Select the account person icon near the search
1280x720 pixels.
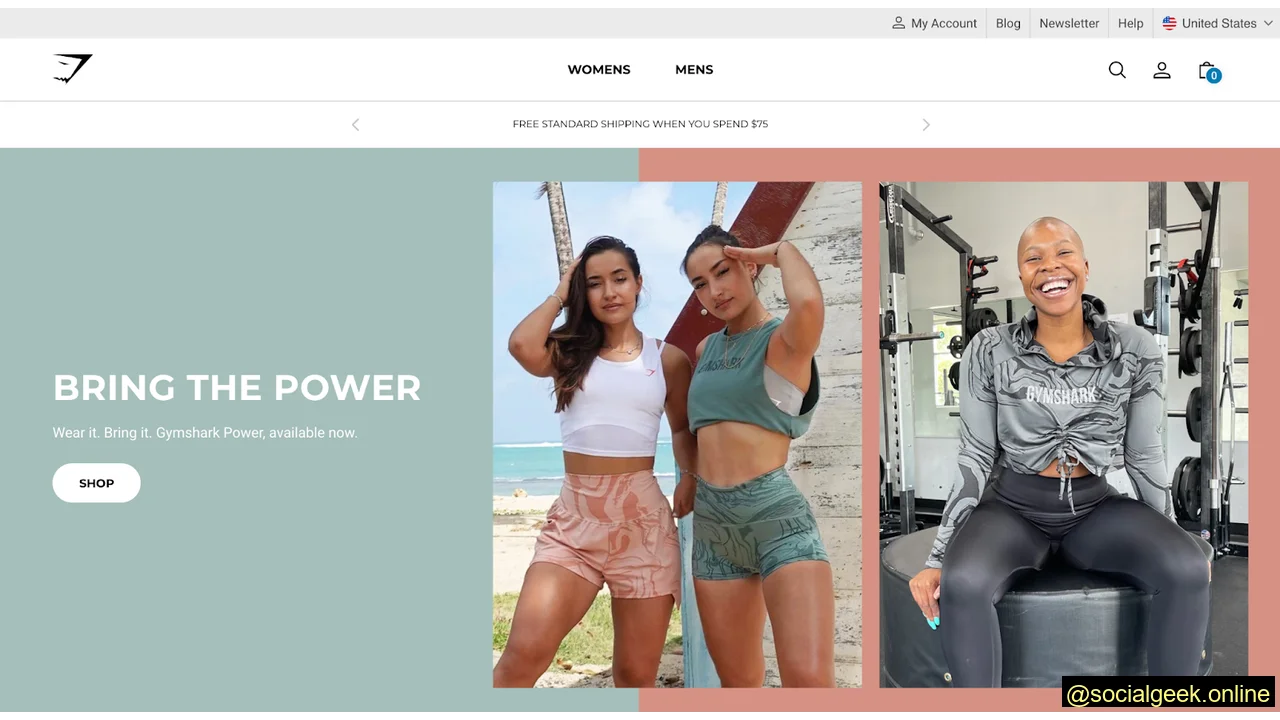[x=1161, y=70]
